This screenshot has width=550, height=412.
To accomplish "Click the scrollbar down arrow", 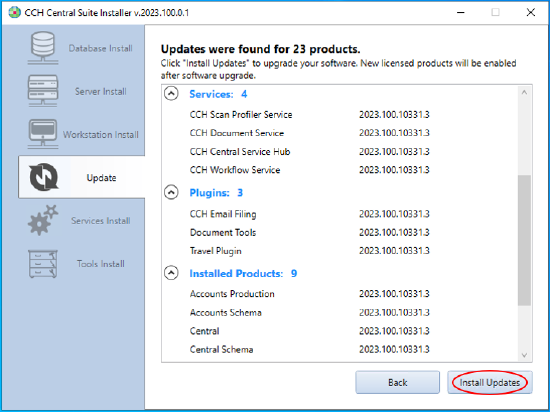I will coord(524,355).
